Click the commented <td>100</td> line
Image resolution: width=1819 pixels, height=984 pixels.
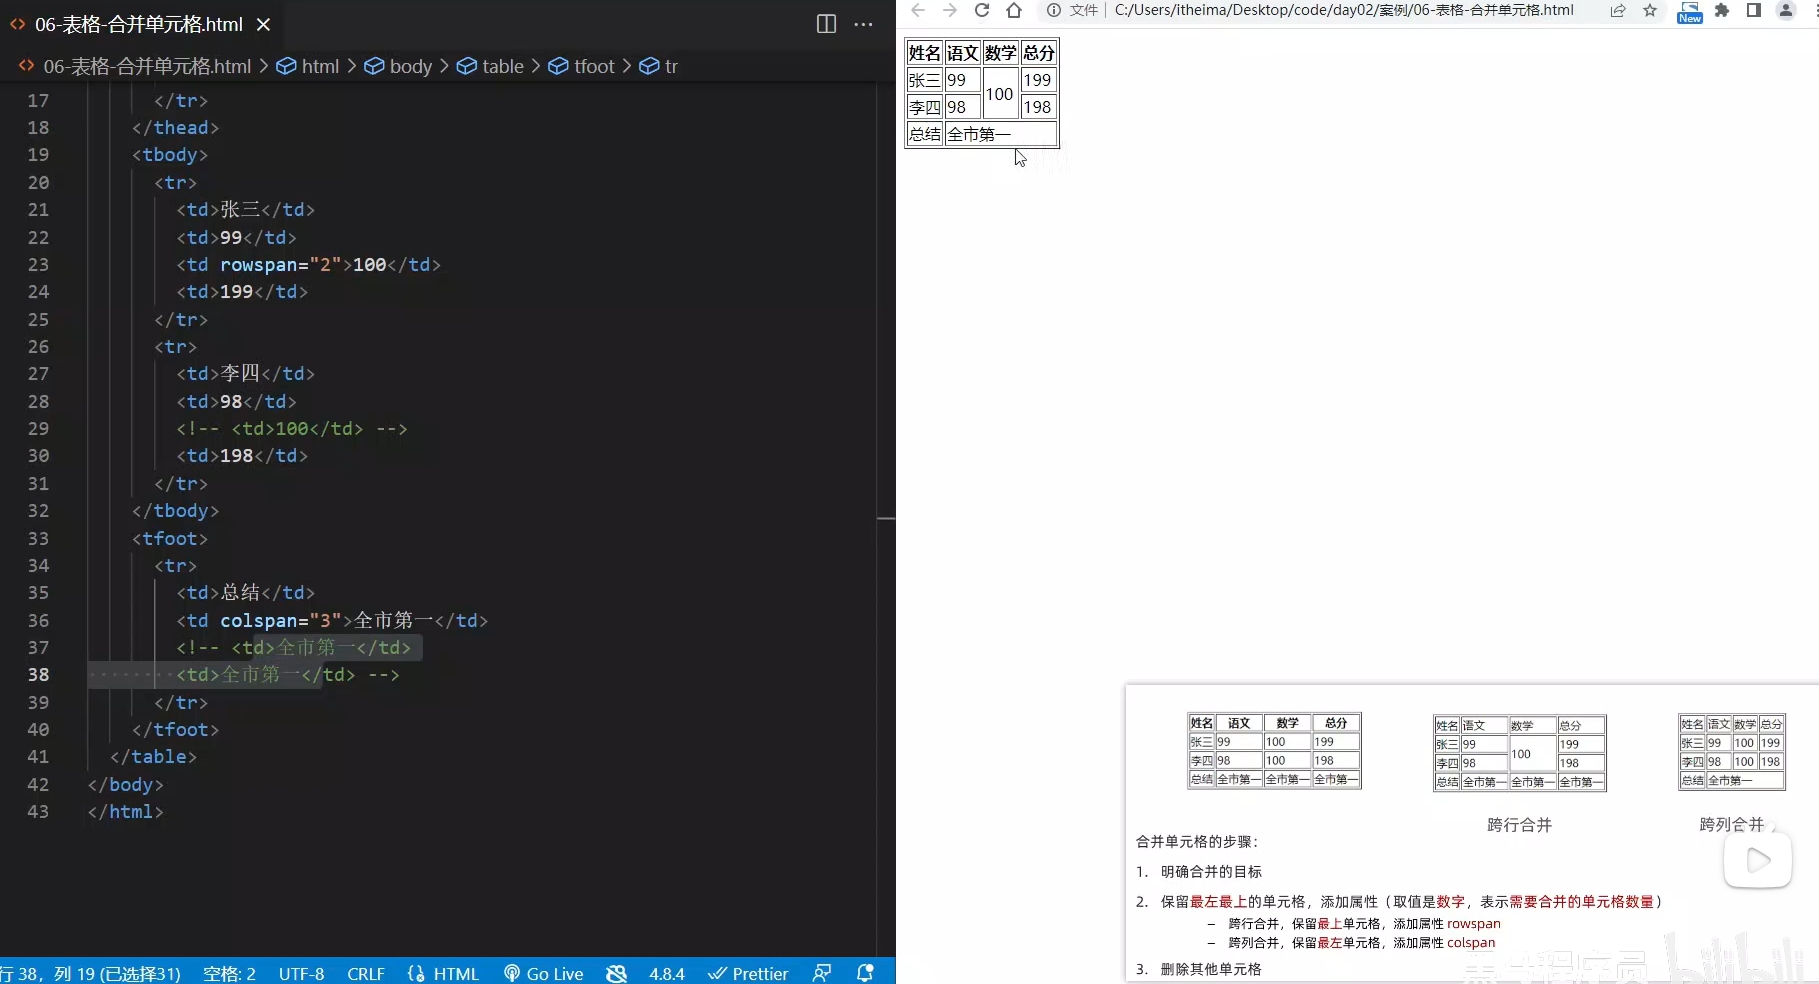pyautogui.click(x=292, y=429)
